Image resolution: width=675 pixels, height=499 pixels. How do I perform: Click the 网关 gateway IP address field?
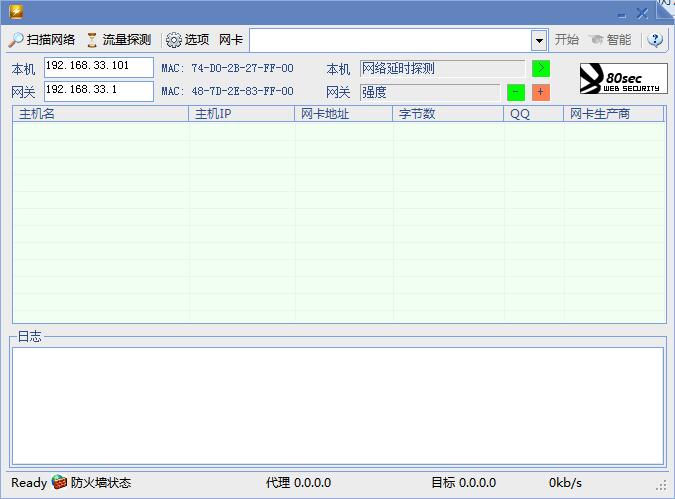point(98,91)
